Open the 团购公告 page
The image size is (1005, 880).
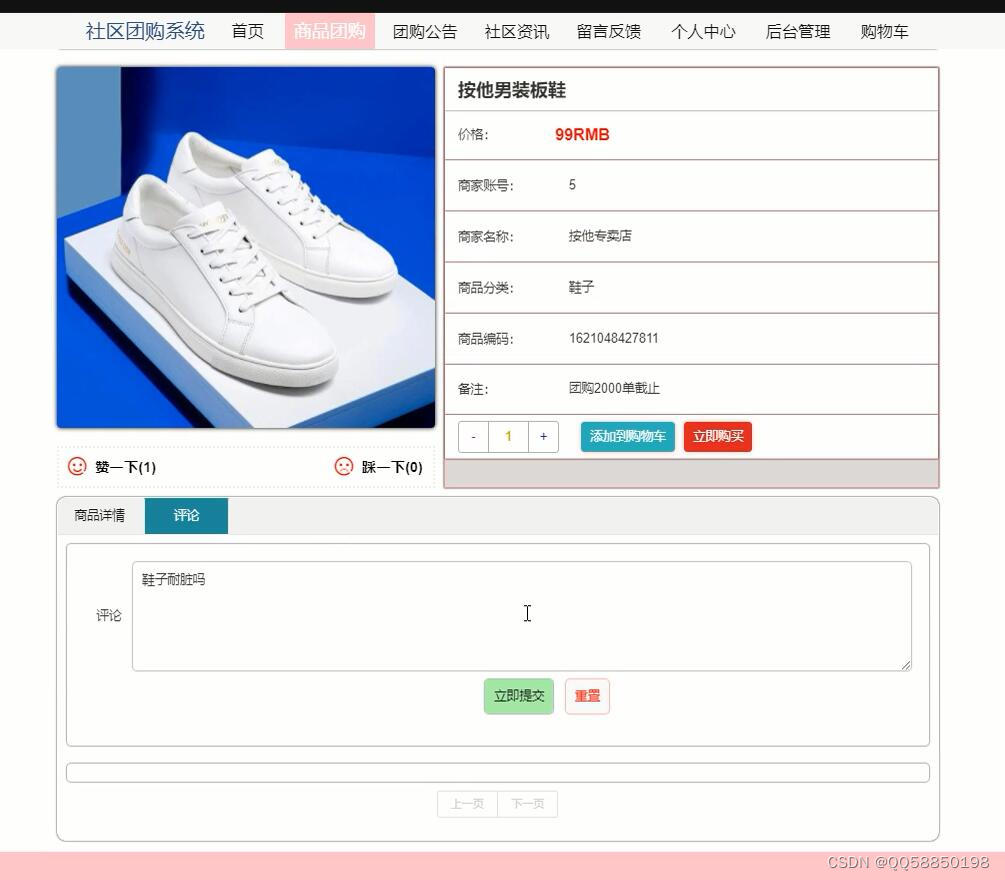(x=425, y=31)
